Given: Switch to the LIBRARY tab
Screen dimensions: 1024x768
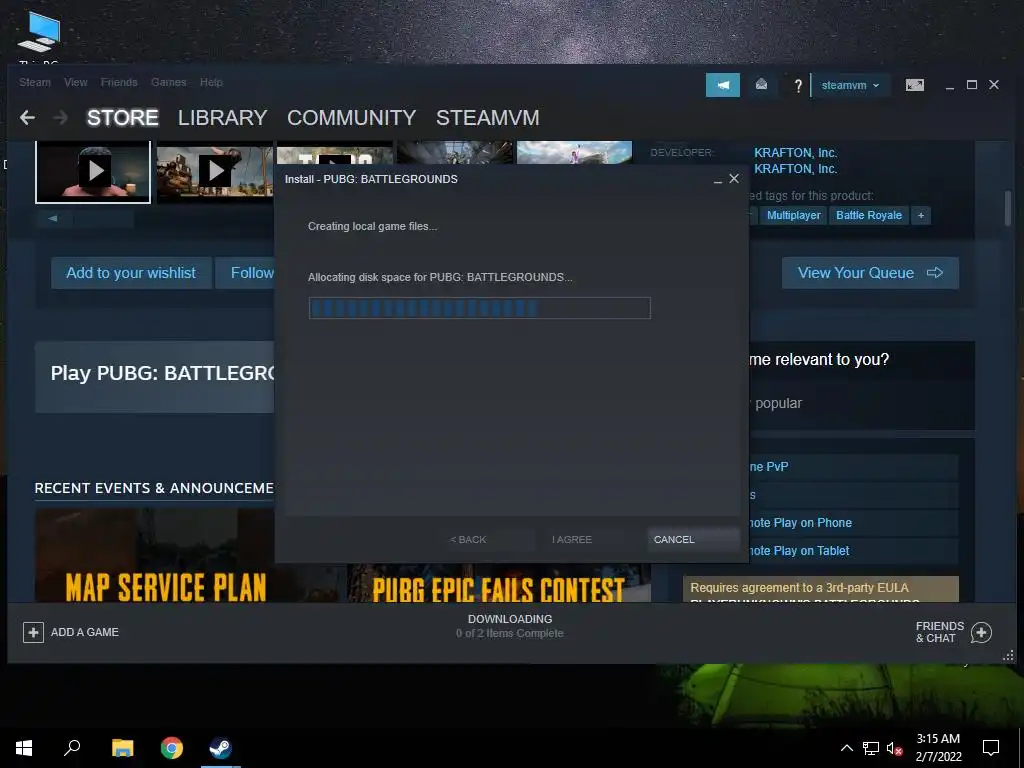Looking at the screenshot, I should (222, 118).
